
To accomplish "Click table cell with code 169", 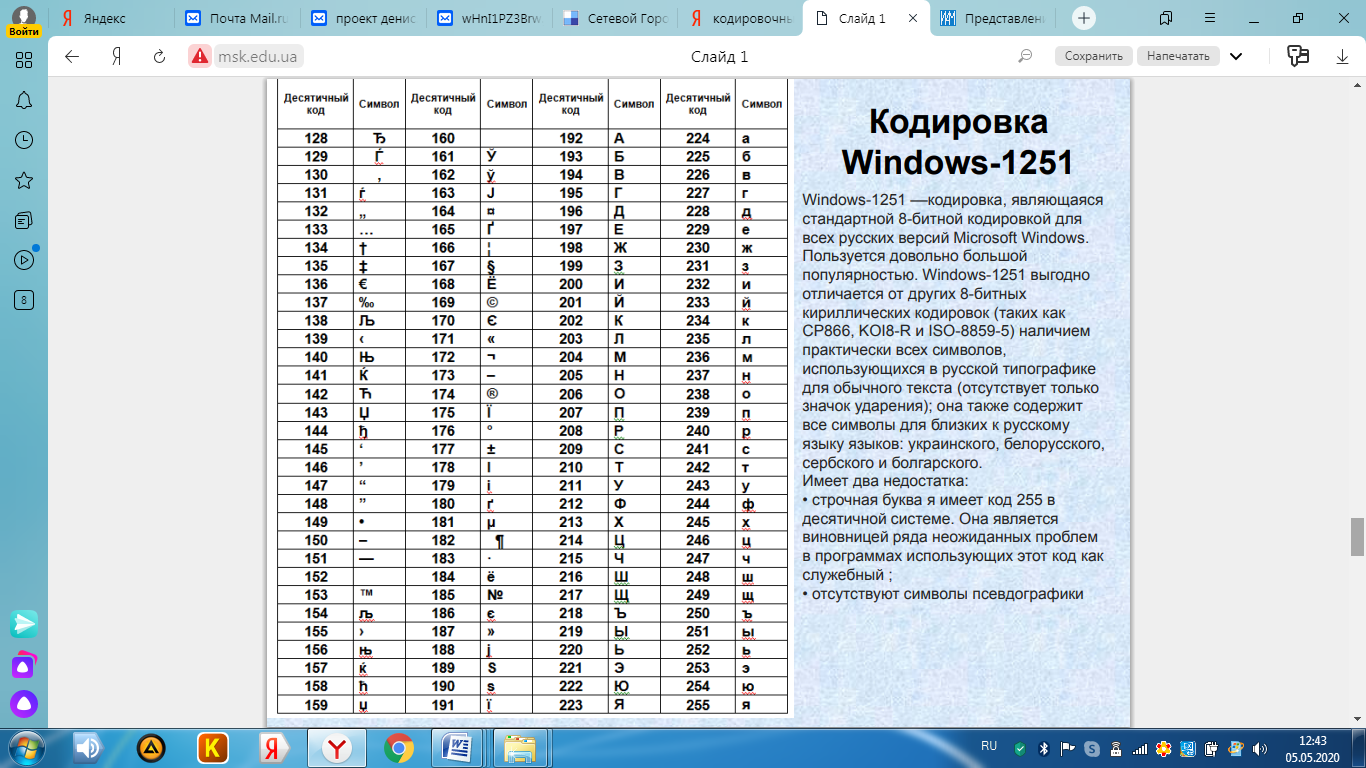I will pyautogui.click(x=443, y=302).
